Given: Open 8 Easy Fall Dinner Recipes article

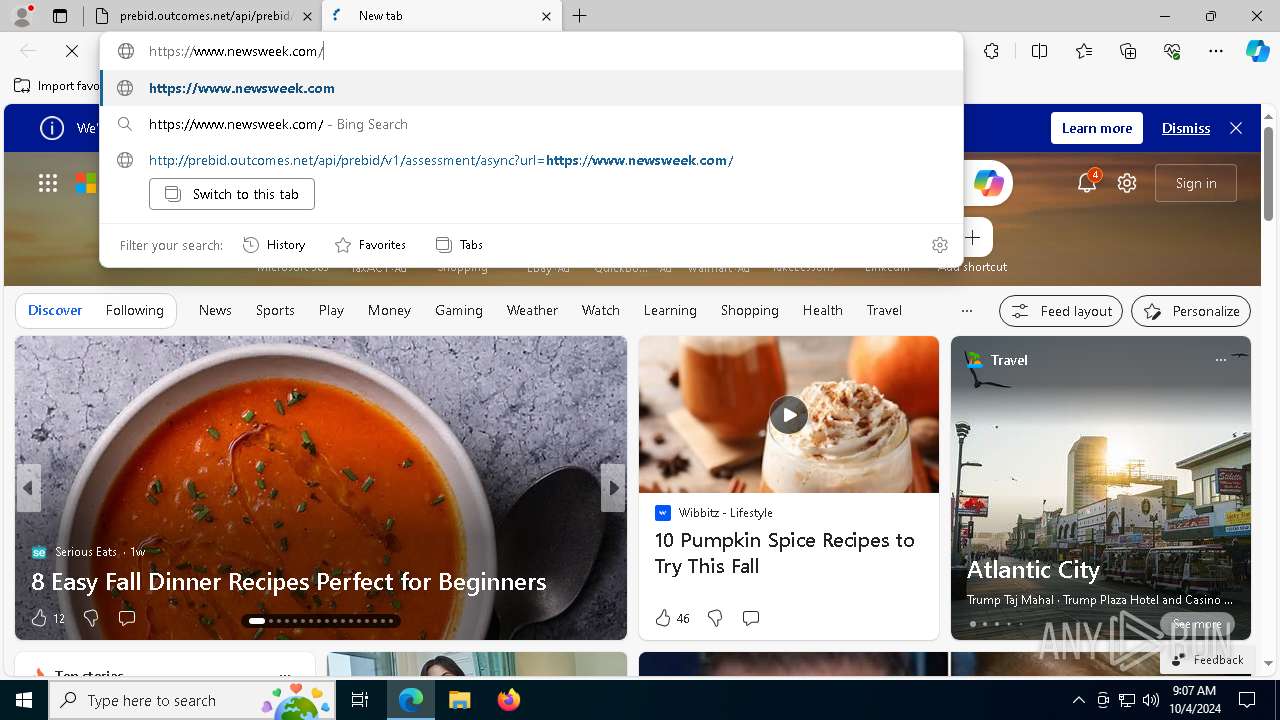Looking at the screenshot, I should 289,582.
